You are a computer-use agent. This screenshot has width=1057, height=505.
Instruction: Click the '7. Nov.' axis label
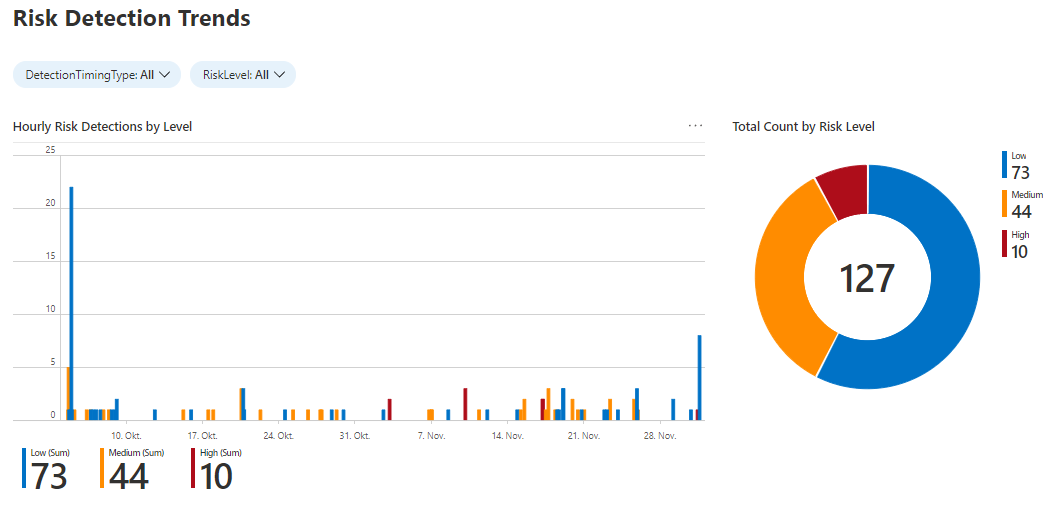[x=431, y=436]
